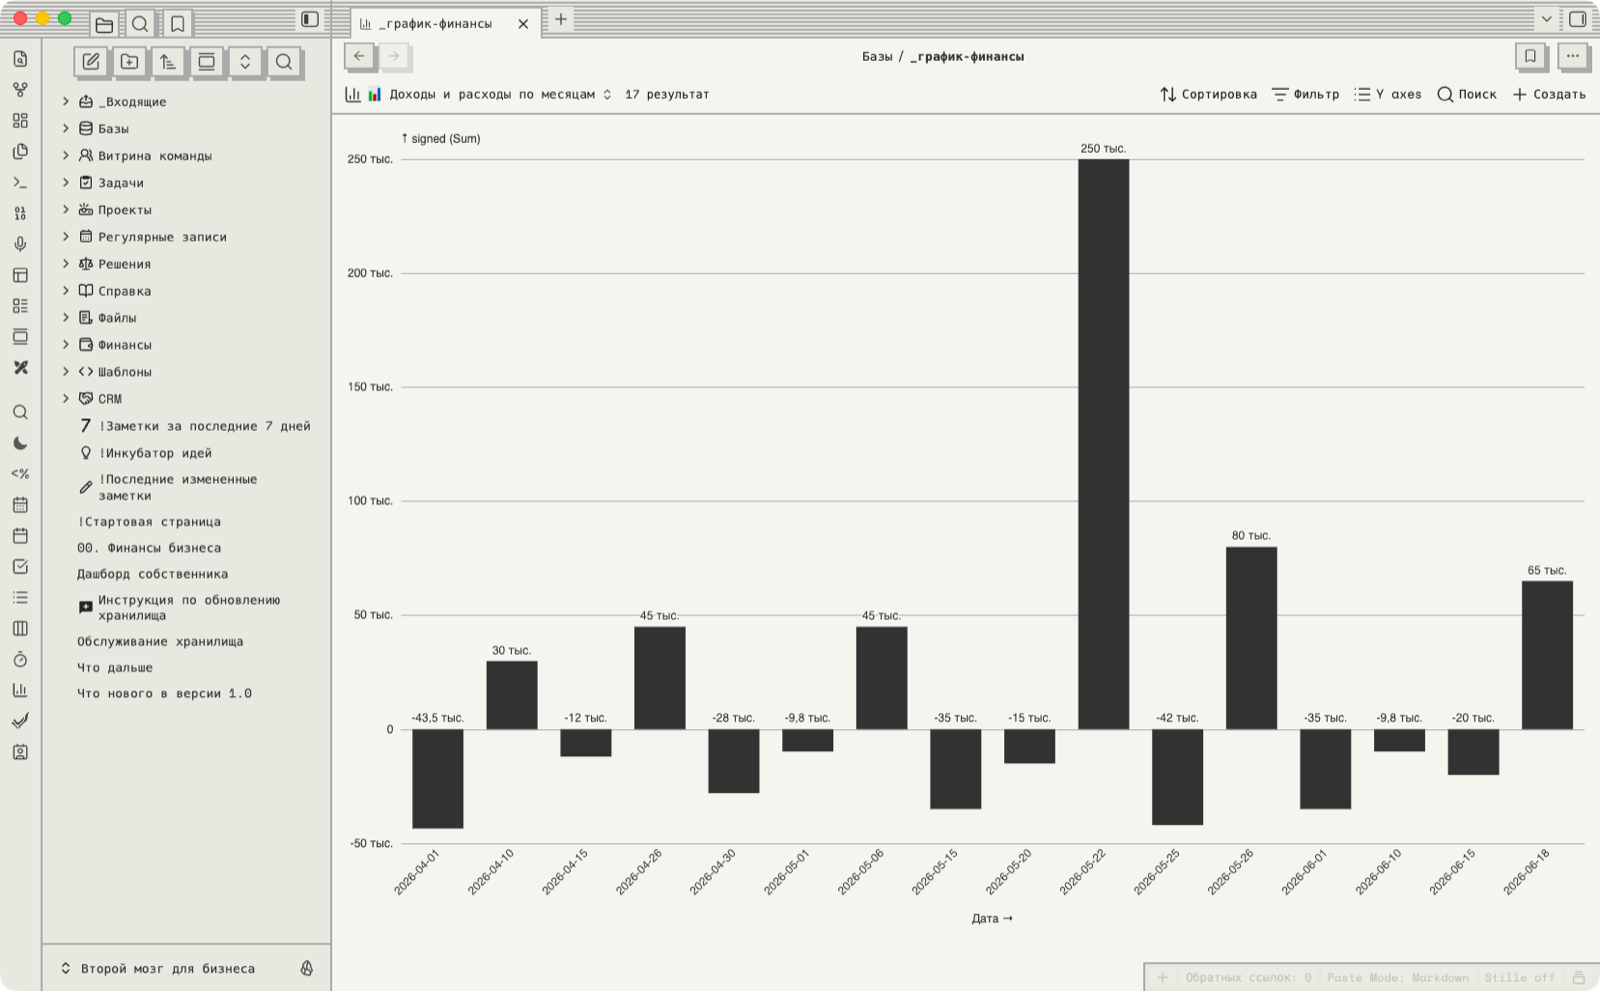
Task: Click the Сортировка button
Action: (1208, 95)
